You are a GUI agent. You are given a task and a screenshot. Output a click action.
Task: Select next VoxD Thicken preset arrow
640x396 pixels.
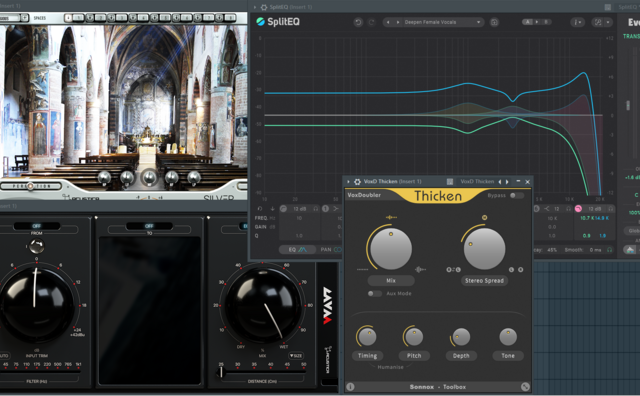click(507, 182)
